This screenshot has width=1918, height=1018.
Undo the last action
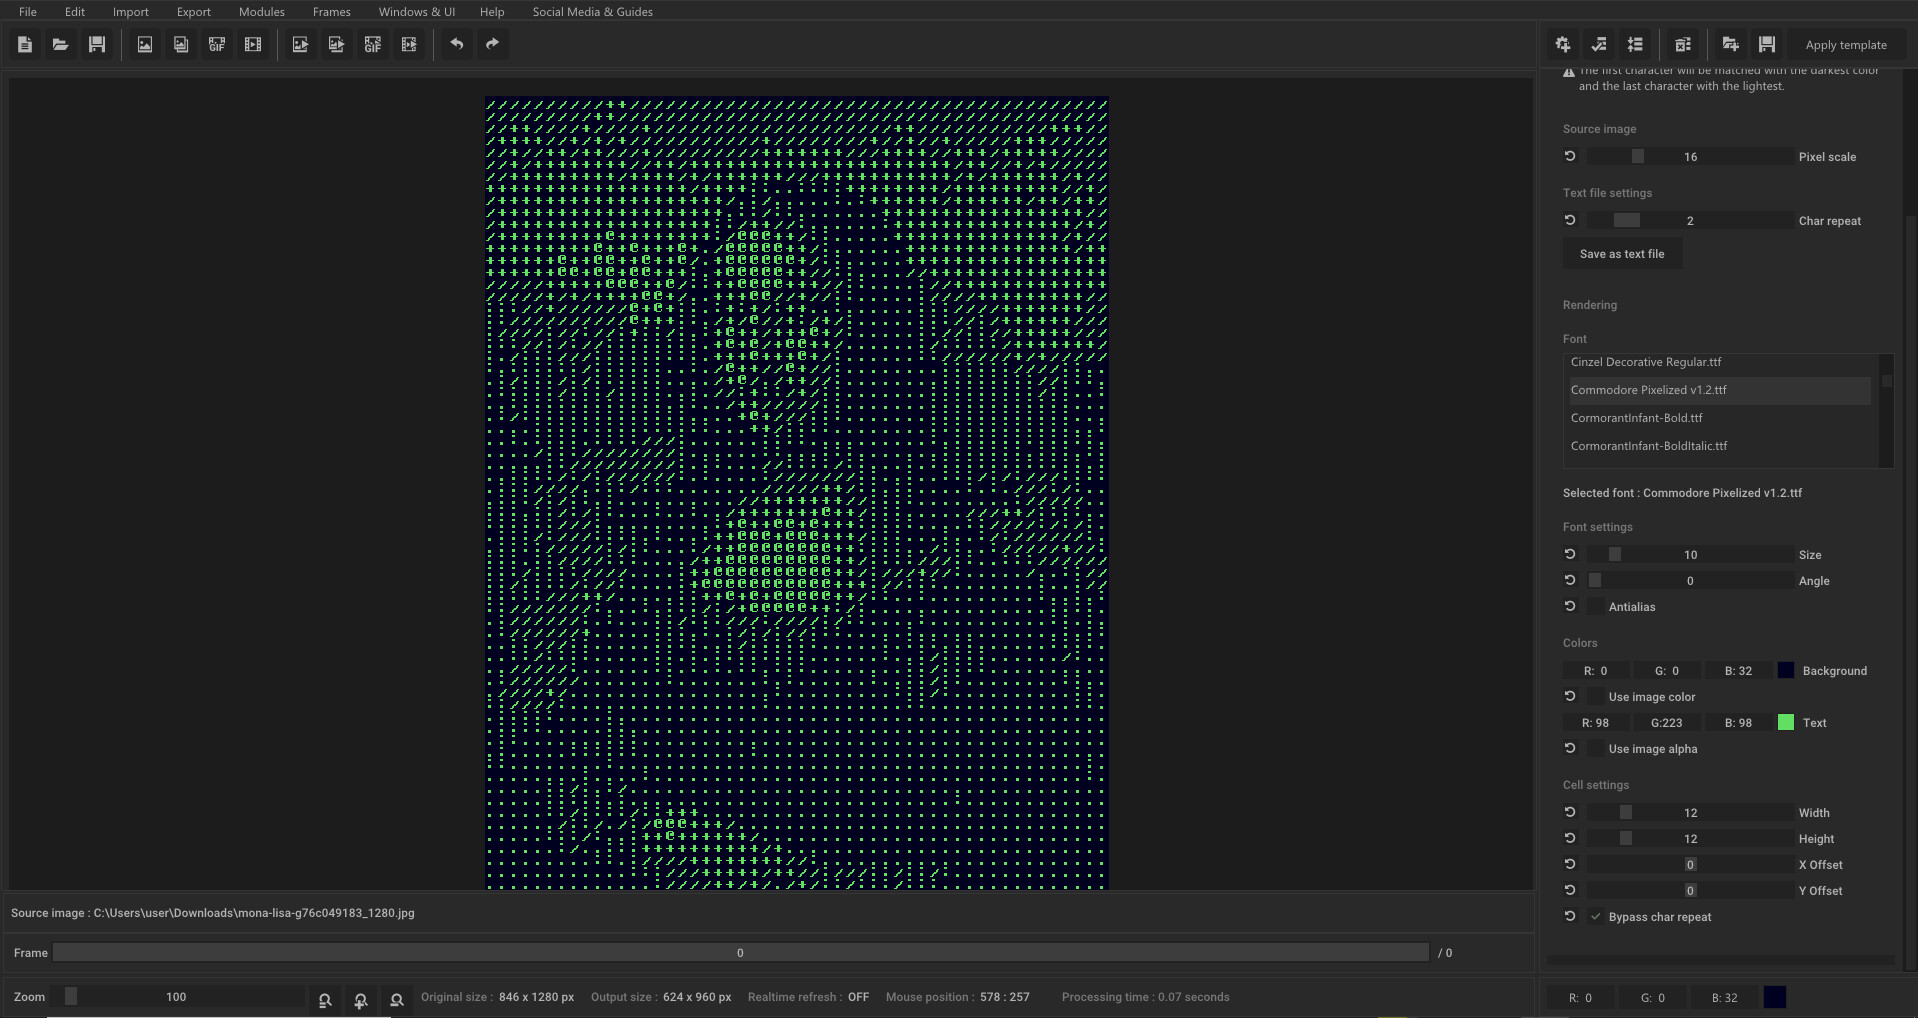[x=457, y=44]
